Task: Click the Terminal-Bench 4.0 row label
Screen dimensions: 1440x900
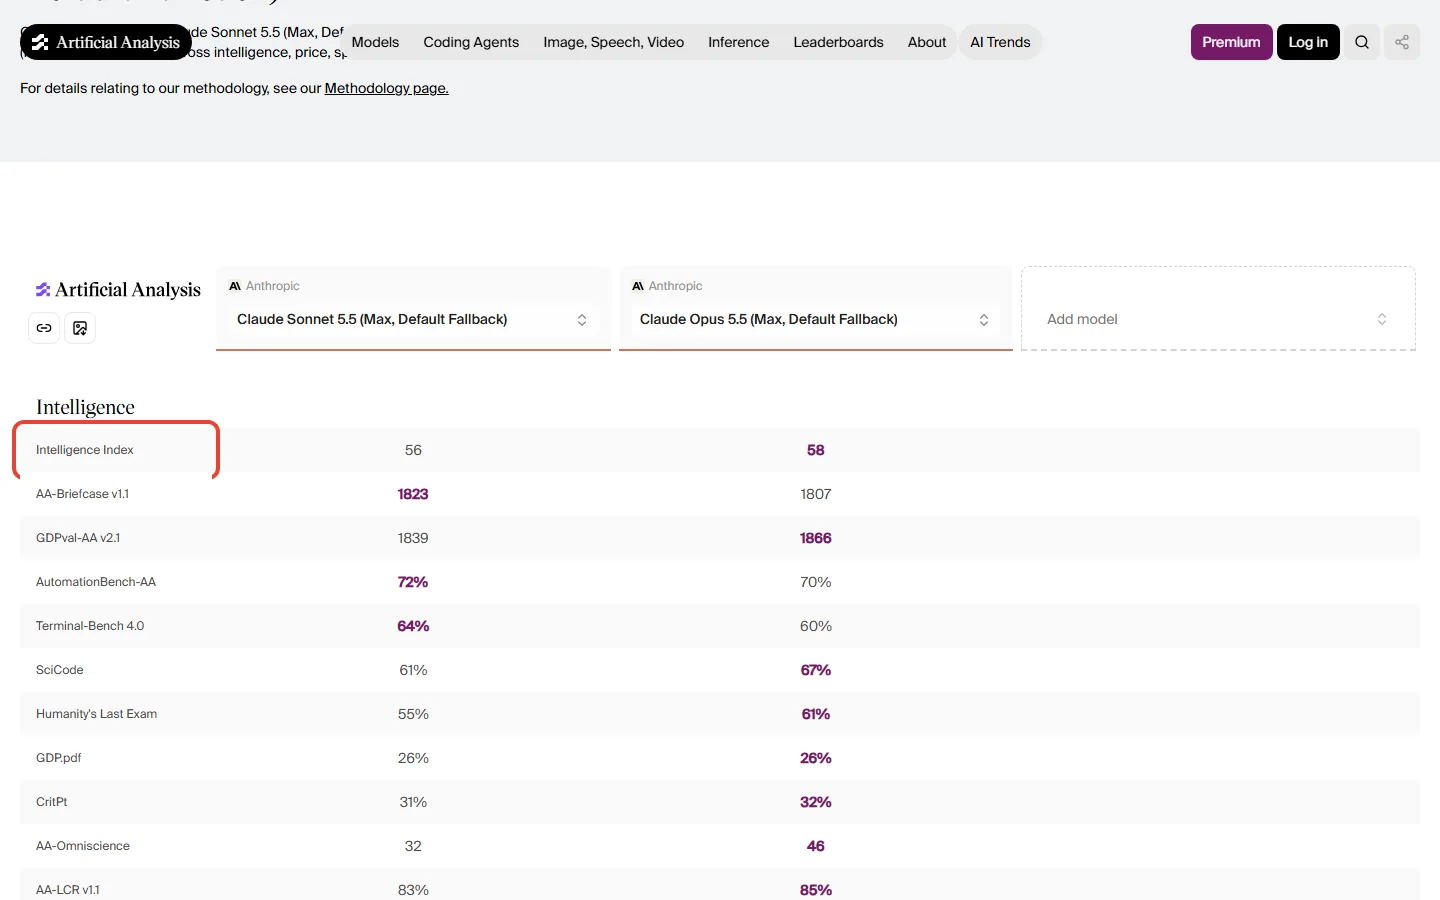Action: click(90, 626)
